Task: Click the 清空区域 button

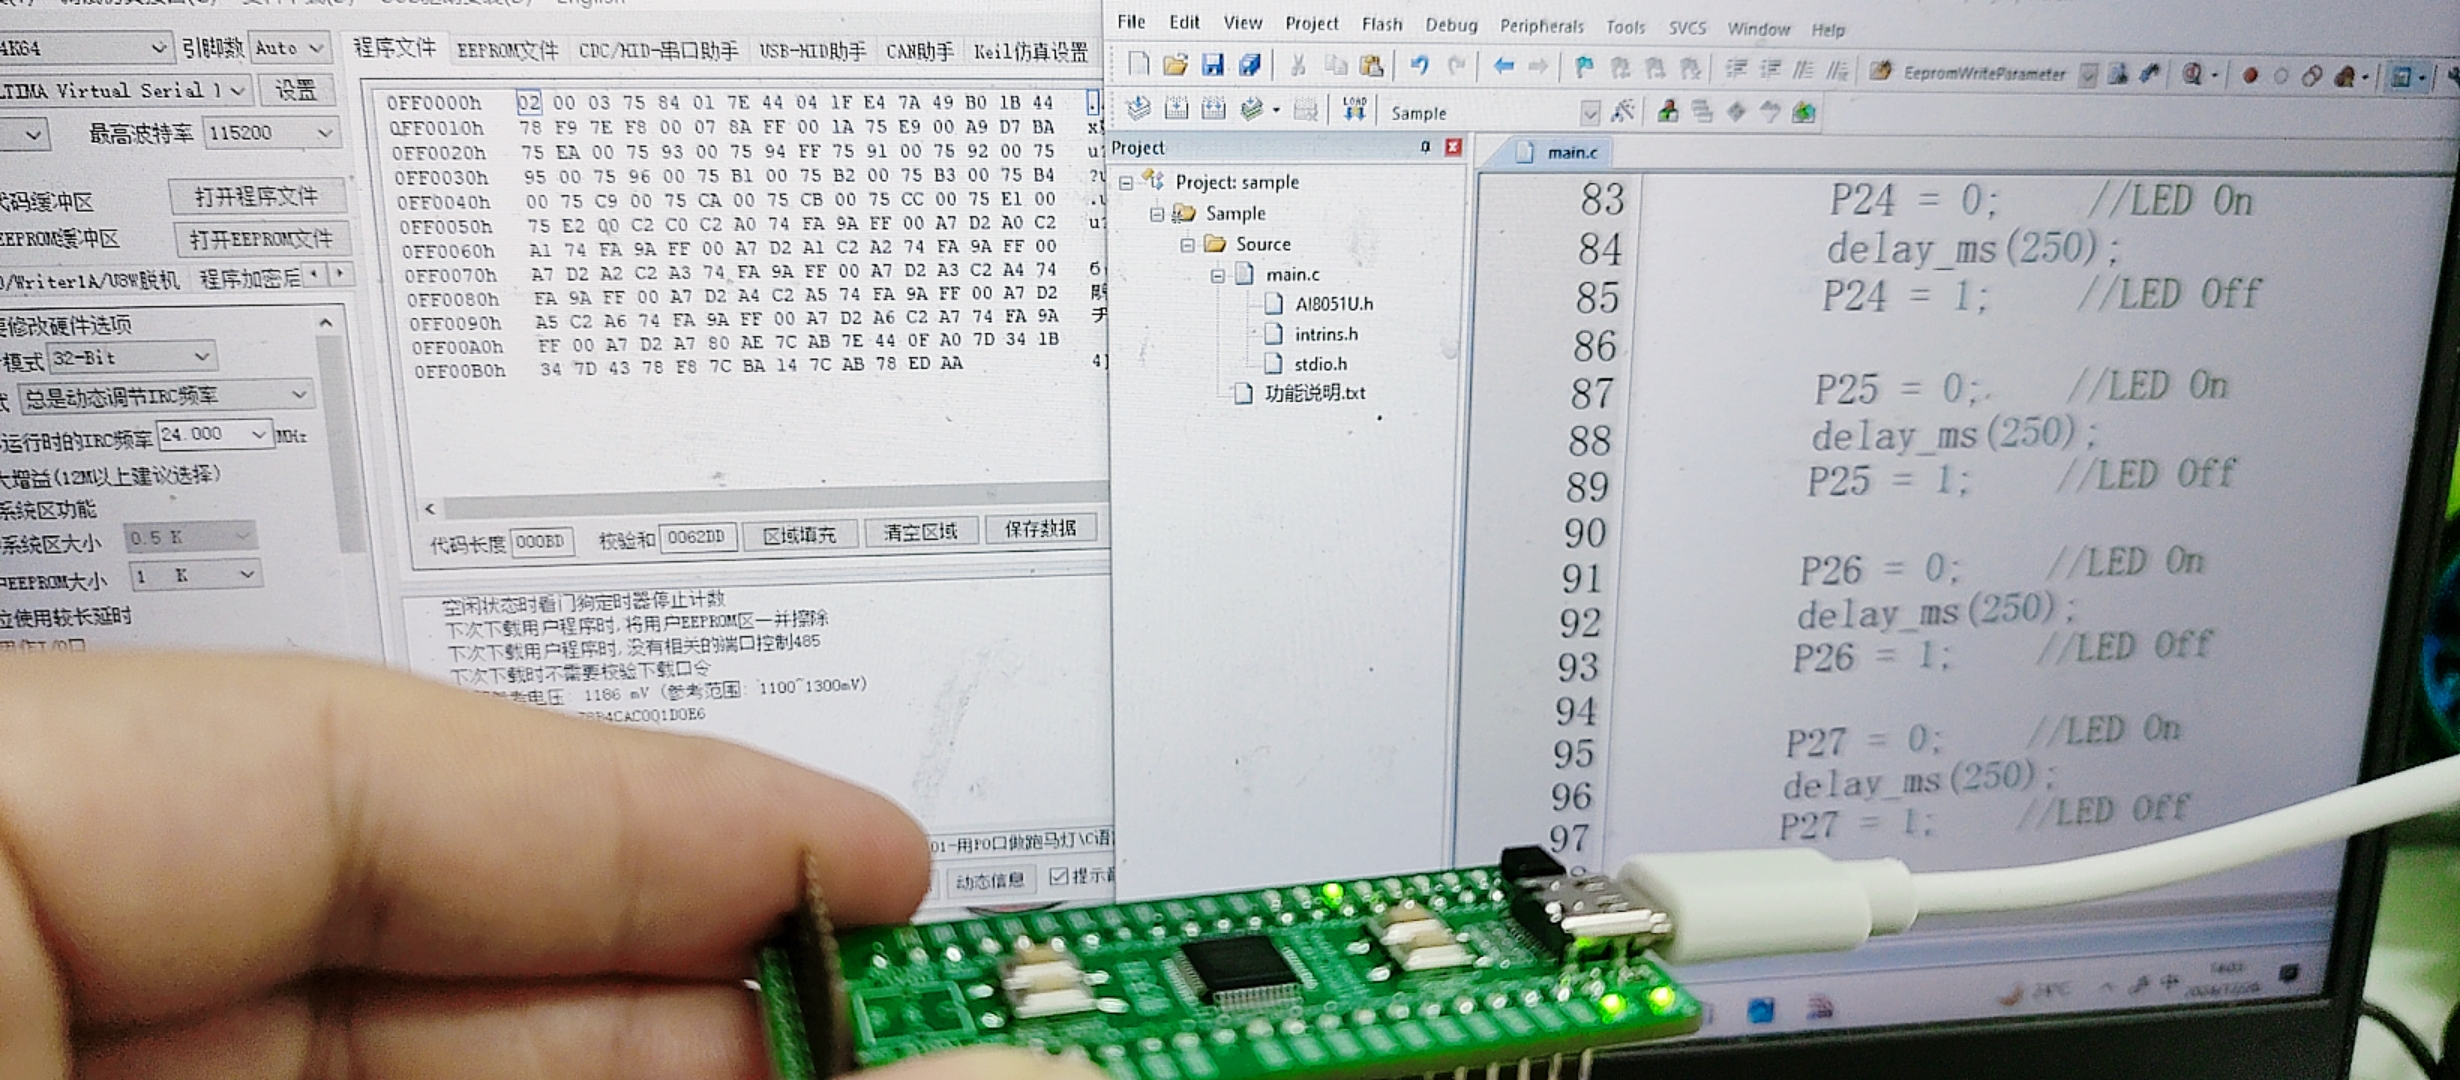Action: [920, 531]
